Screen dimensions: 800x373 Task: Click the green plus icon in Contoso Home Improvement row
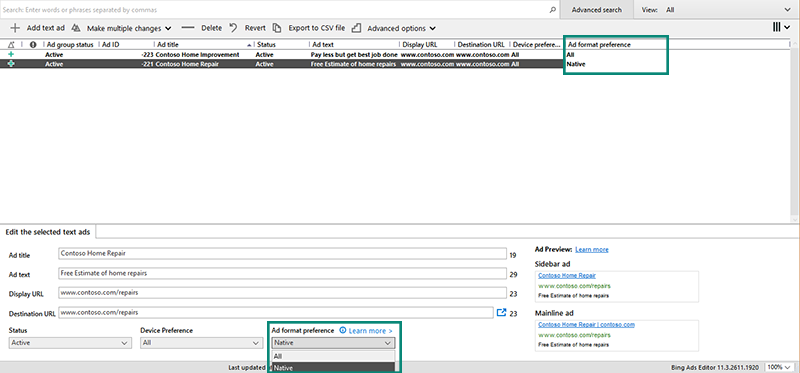tap(11, 54)
